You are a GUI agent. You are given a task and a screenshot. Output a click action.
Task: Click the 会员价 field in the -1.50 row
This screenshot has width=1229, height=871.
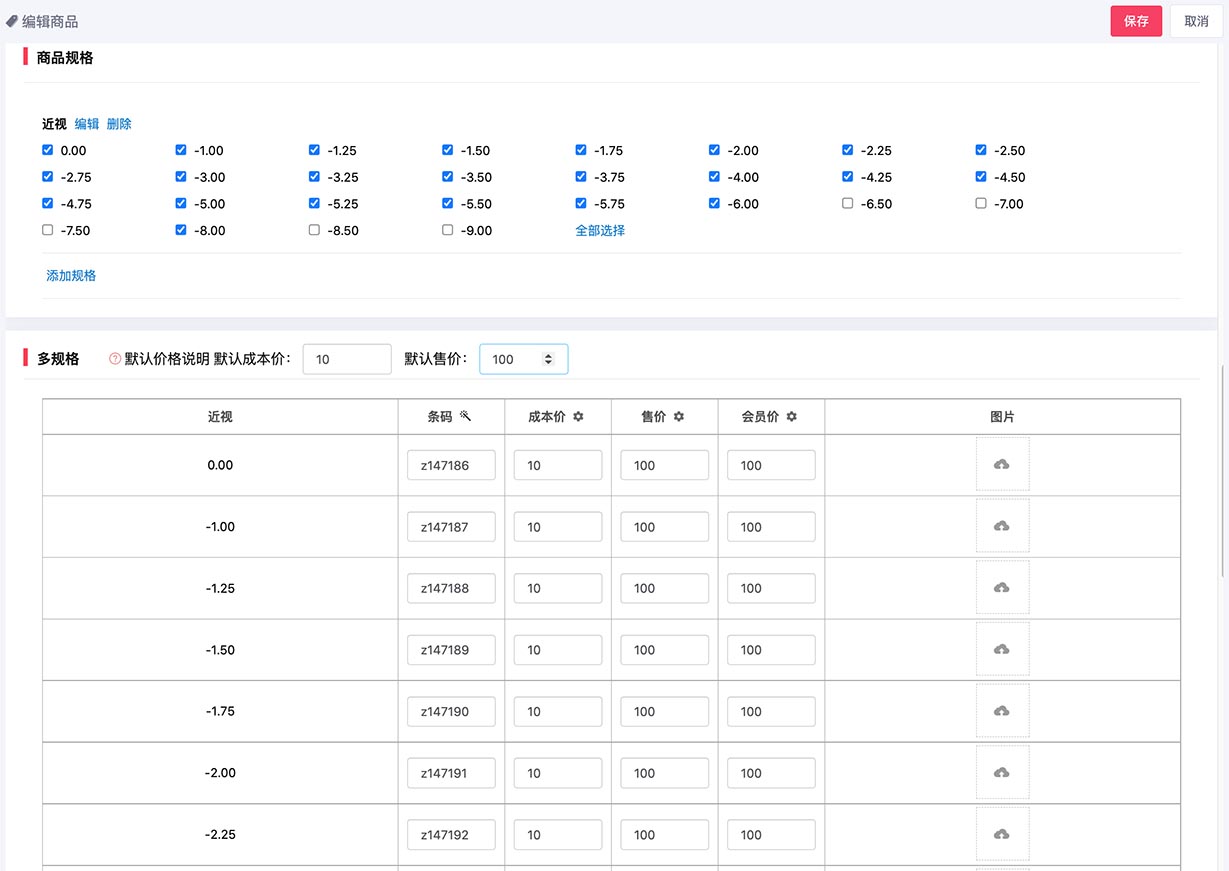[x=771, y=650]
